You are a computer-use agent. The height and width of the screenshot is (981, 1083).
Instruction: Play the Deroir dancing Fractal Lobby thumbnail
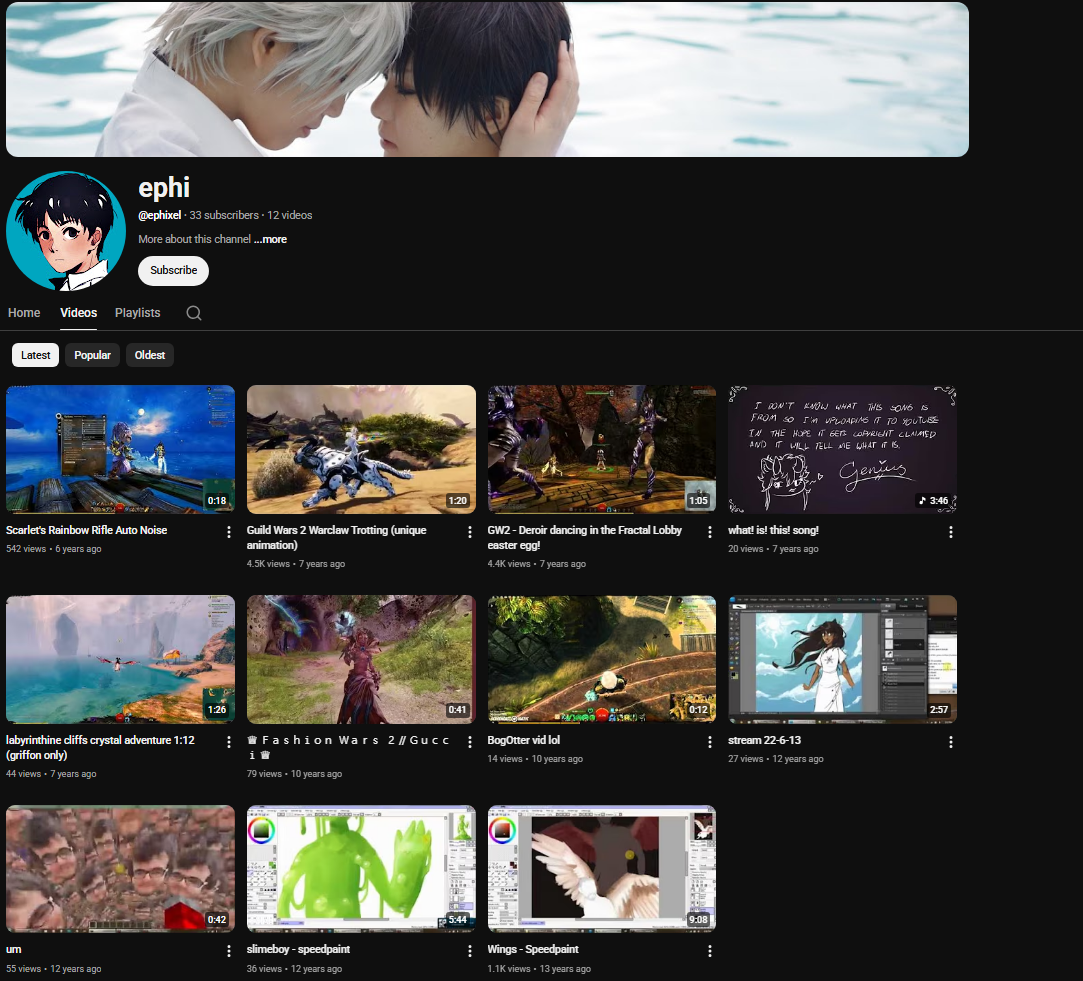(x=602, y=449)
